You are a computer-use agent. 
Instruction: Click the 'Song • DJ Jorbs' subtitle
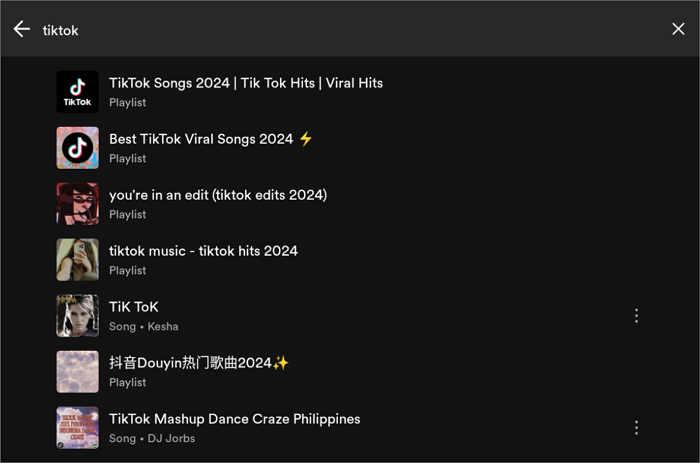click(x=152, y=438)
